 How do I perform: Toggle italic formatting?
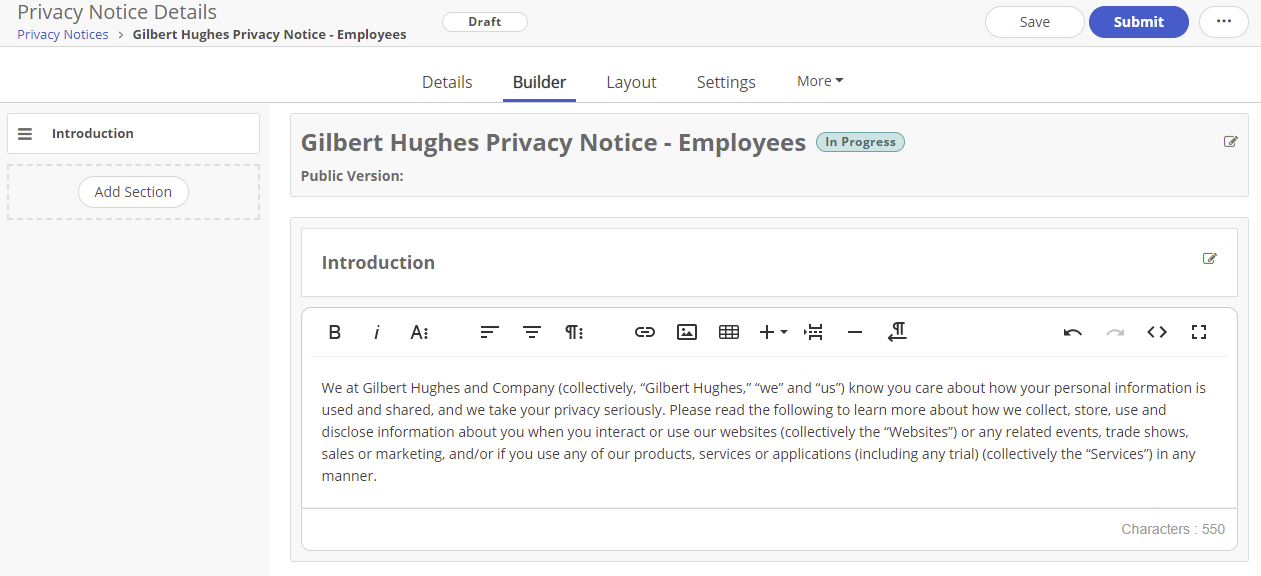376,332
